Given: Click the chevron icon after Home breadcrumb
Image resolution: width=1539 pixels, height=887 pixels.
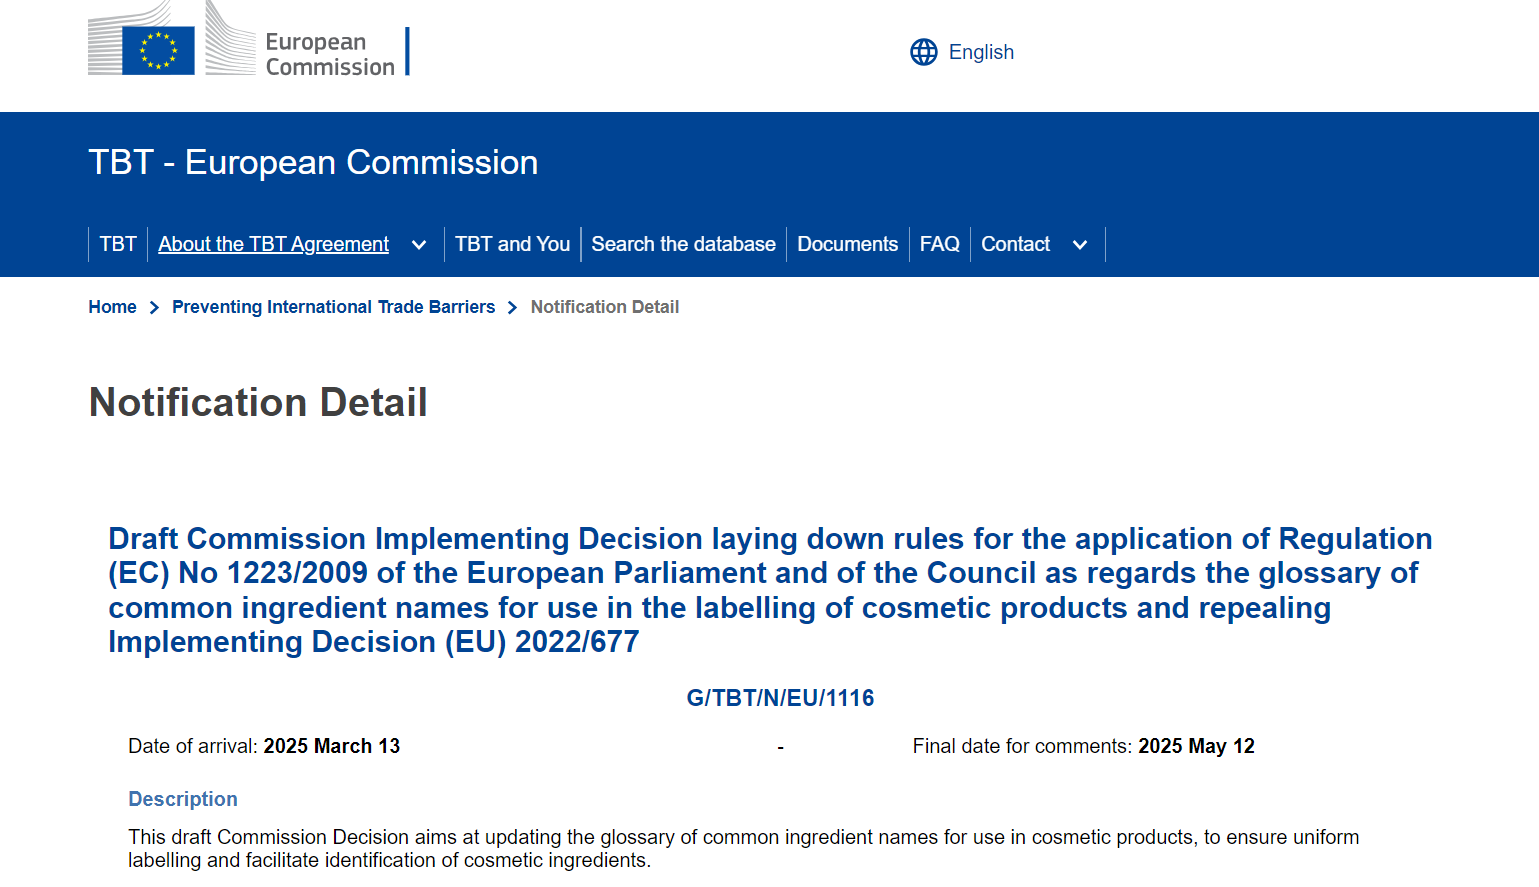Looking at the screenshot, I should (154, 308).
